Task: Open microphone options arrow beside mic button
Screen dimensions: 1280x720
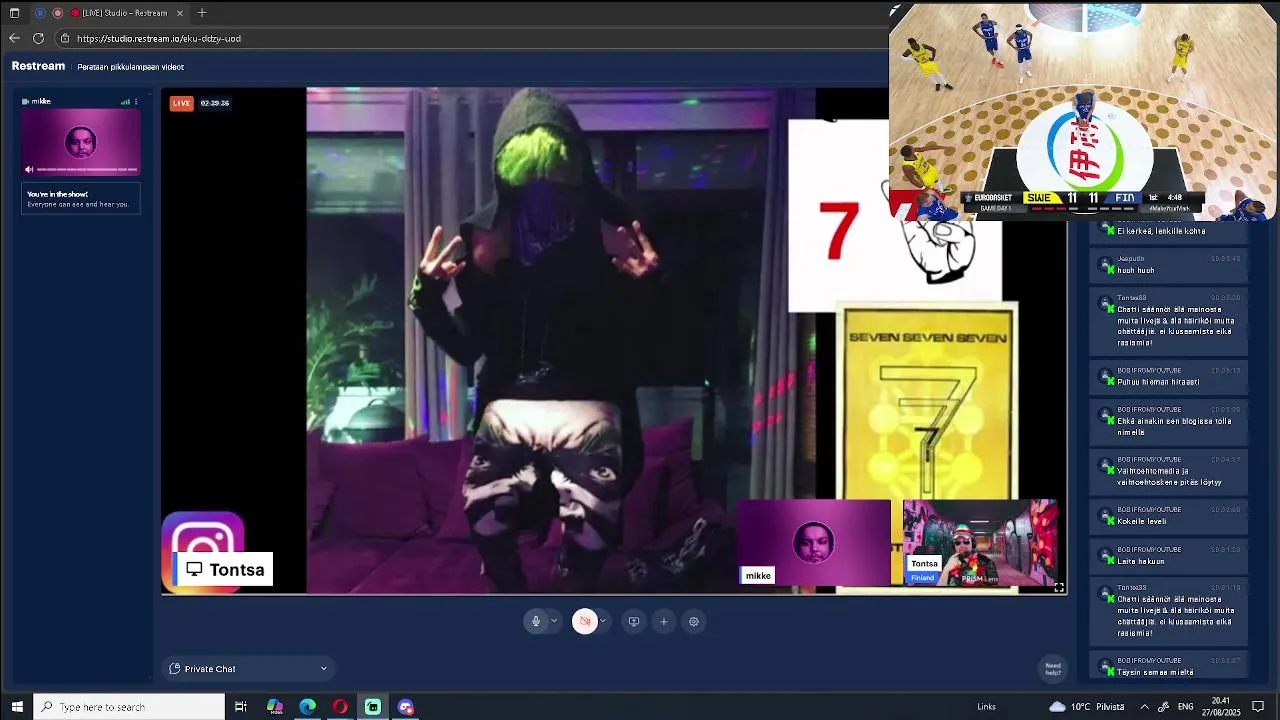Action: click(554, 621)
